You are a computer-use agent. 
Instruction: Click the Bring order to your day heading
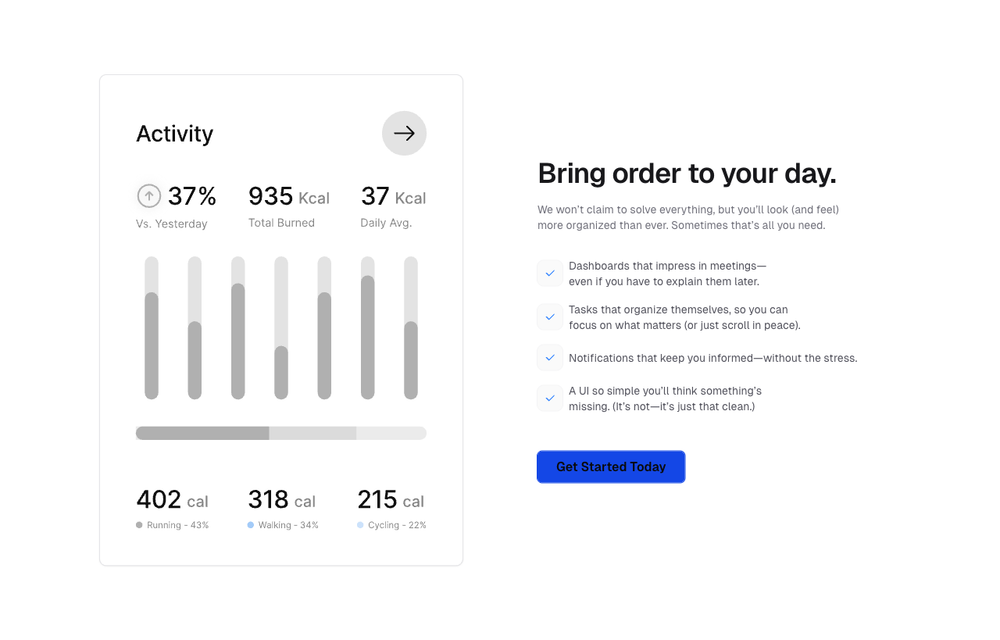click(x=687, y=174)
